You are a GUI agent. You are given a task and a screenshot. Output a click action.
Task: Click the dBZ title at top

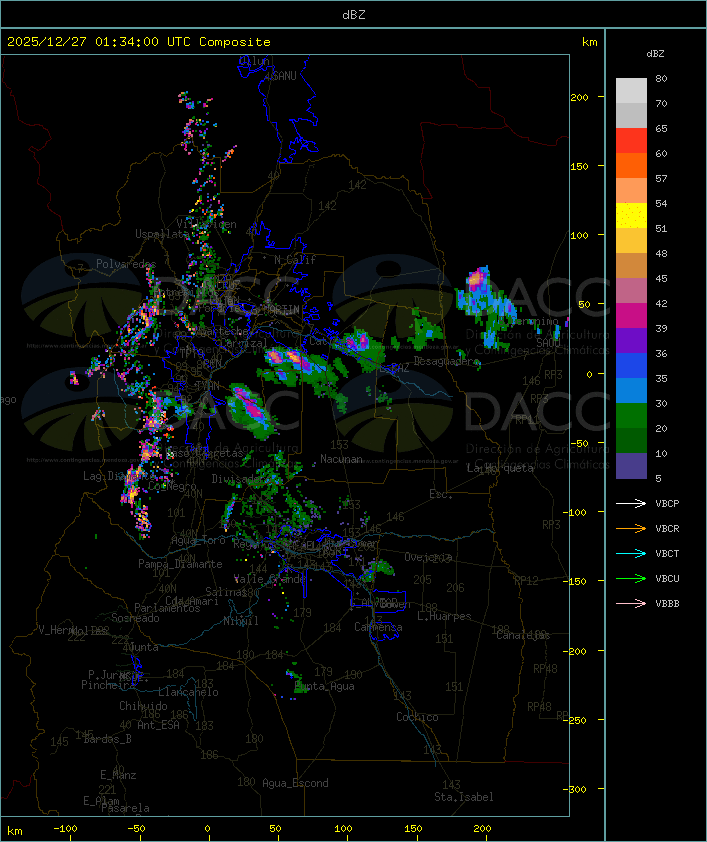click(x=354, y=15)
